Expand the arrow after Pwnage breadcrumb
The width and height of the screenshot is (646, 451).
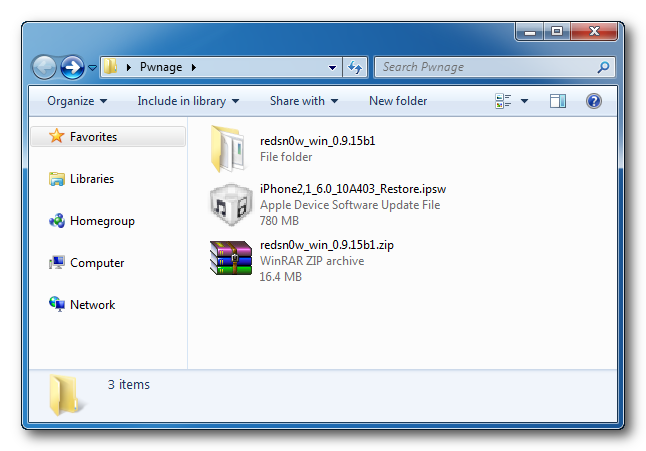pyautogui.click(x=194, y=67)
